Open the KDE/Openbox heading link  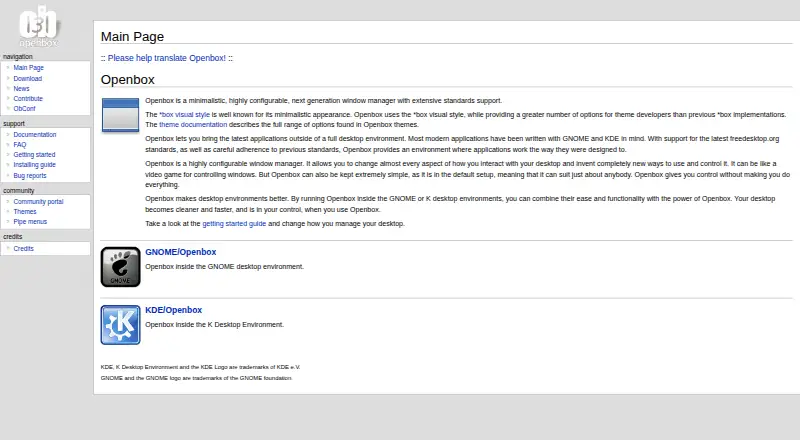click(173, 310)
